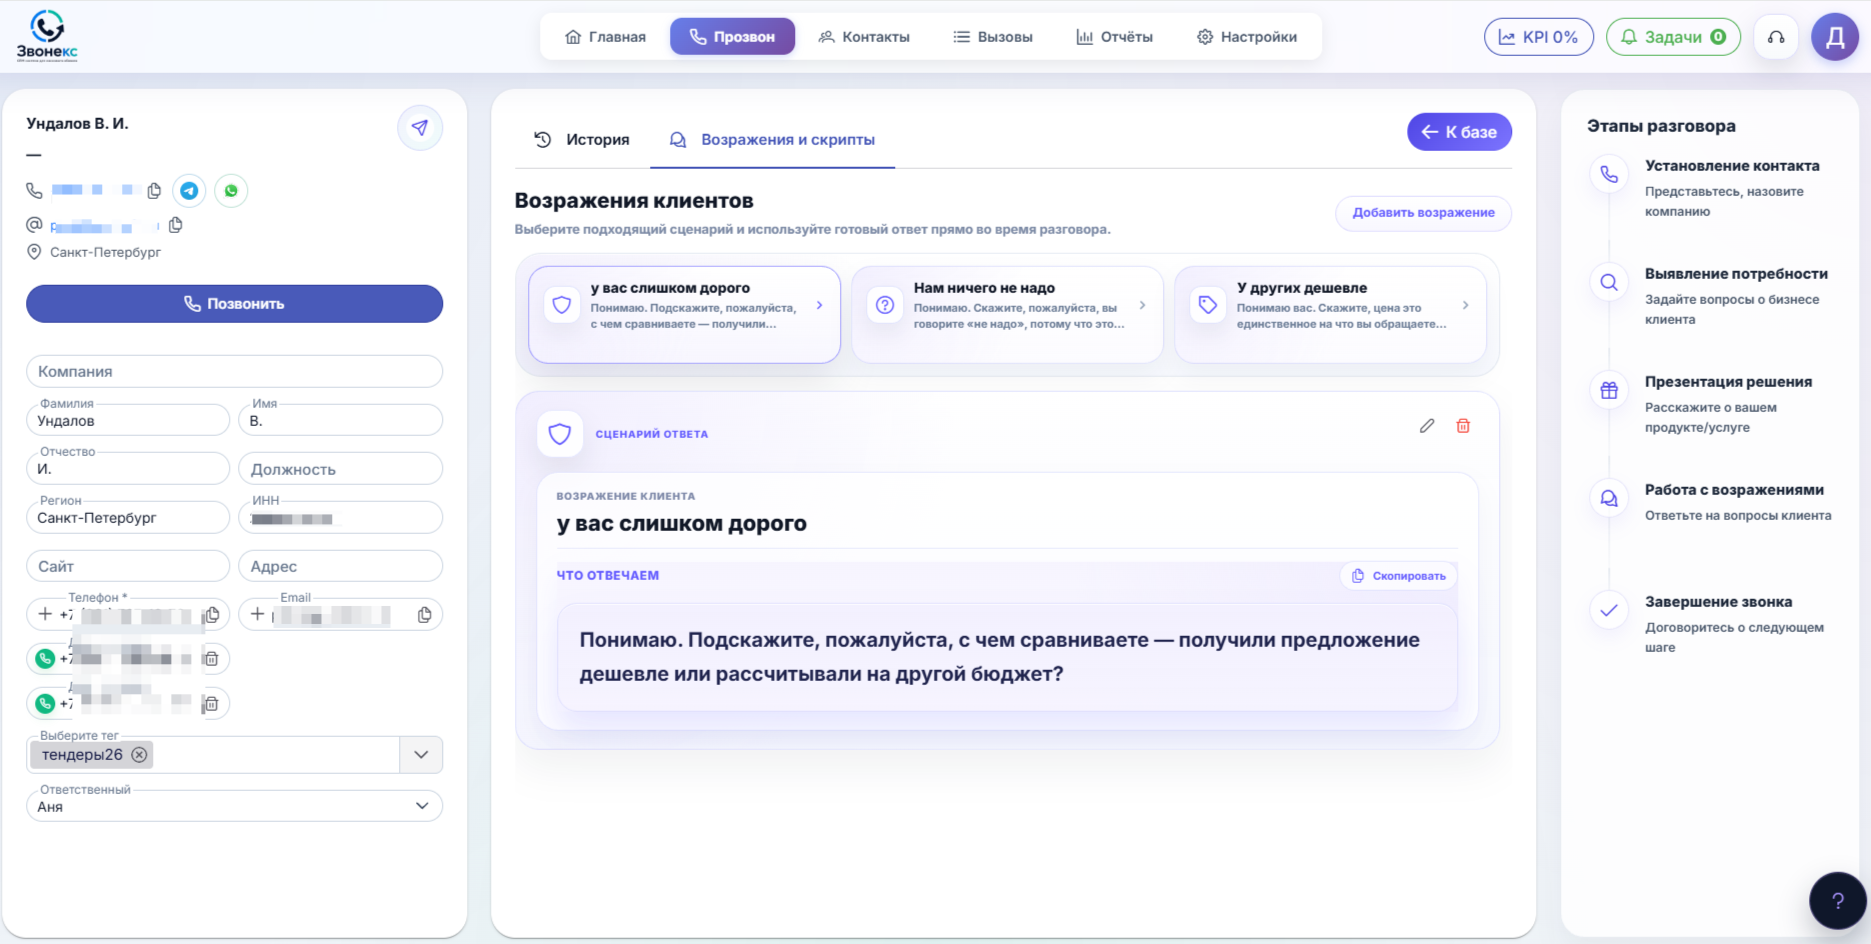This screenshot has width=1871, height=944.
Task: Click the plus icon in the Email field
Action: click(257, 614)
